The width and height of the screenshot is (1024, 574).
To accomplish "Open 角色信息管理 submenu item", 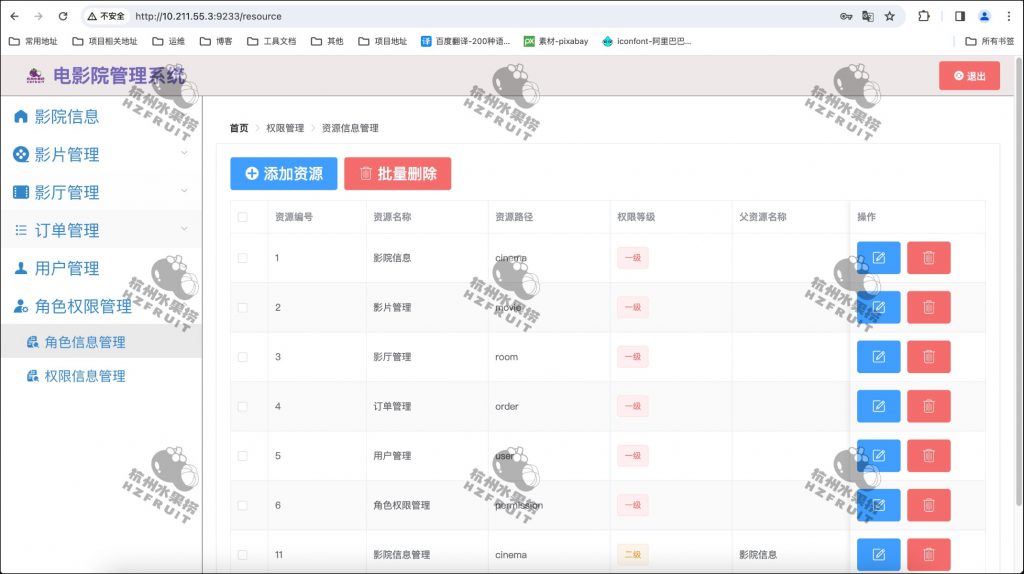I will pos(101,342).
